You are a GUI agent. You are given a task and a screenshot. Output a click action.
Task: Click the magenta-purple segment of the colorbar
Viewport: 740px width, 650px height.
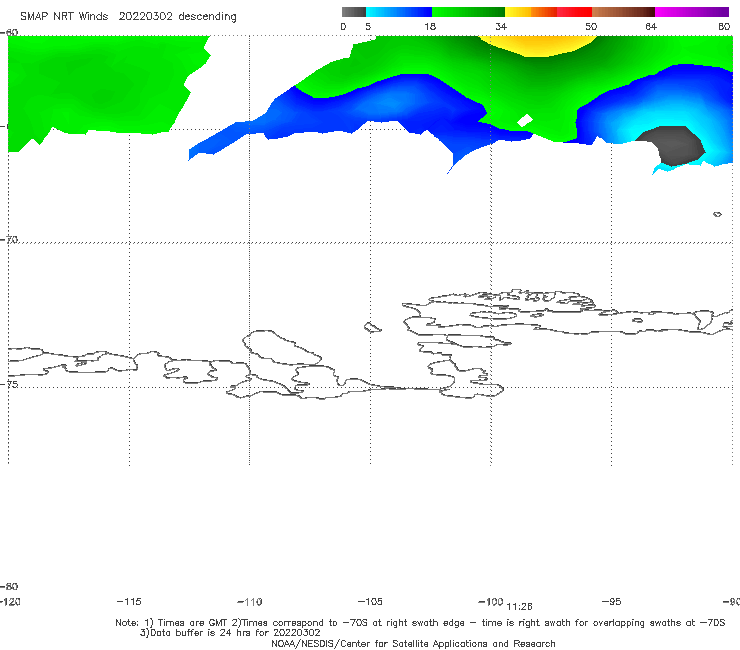692,12
